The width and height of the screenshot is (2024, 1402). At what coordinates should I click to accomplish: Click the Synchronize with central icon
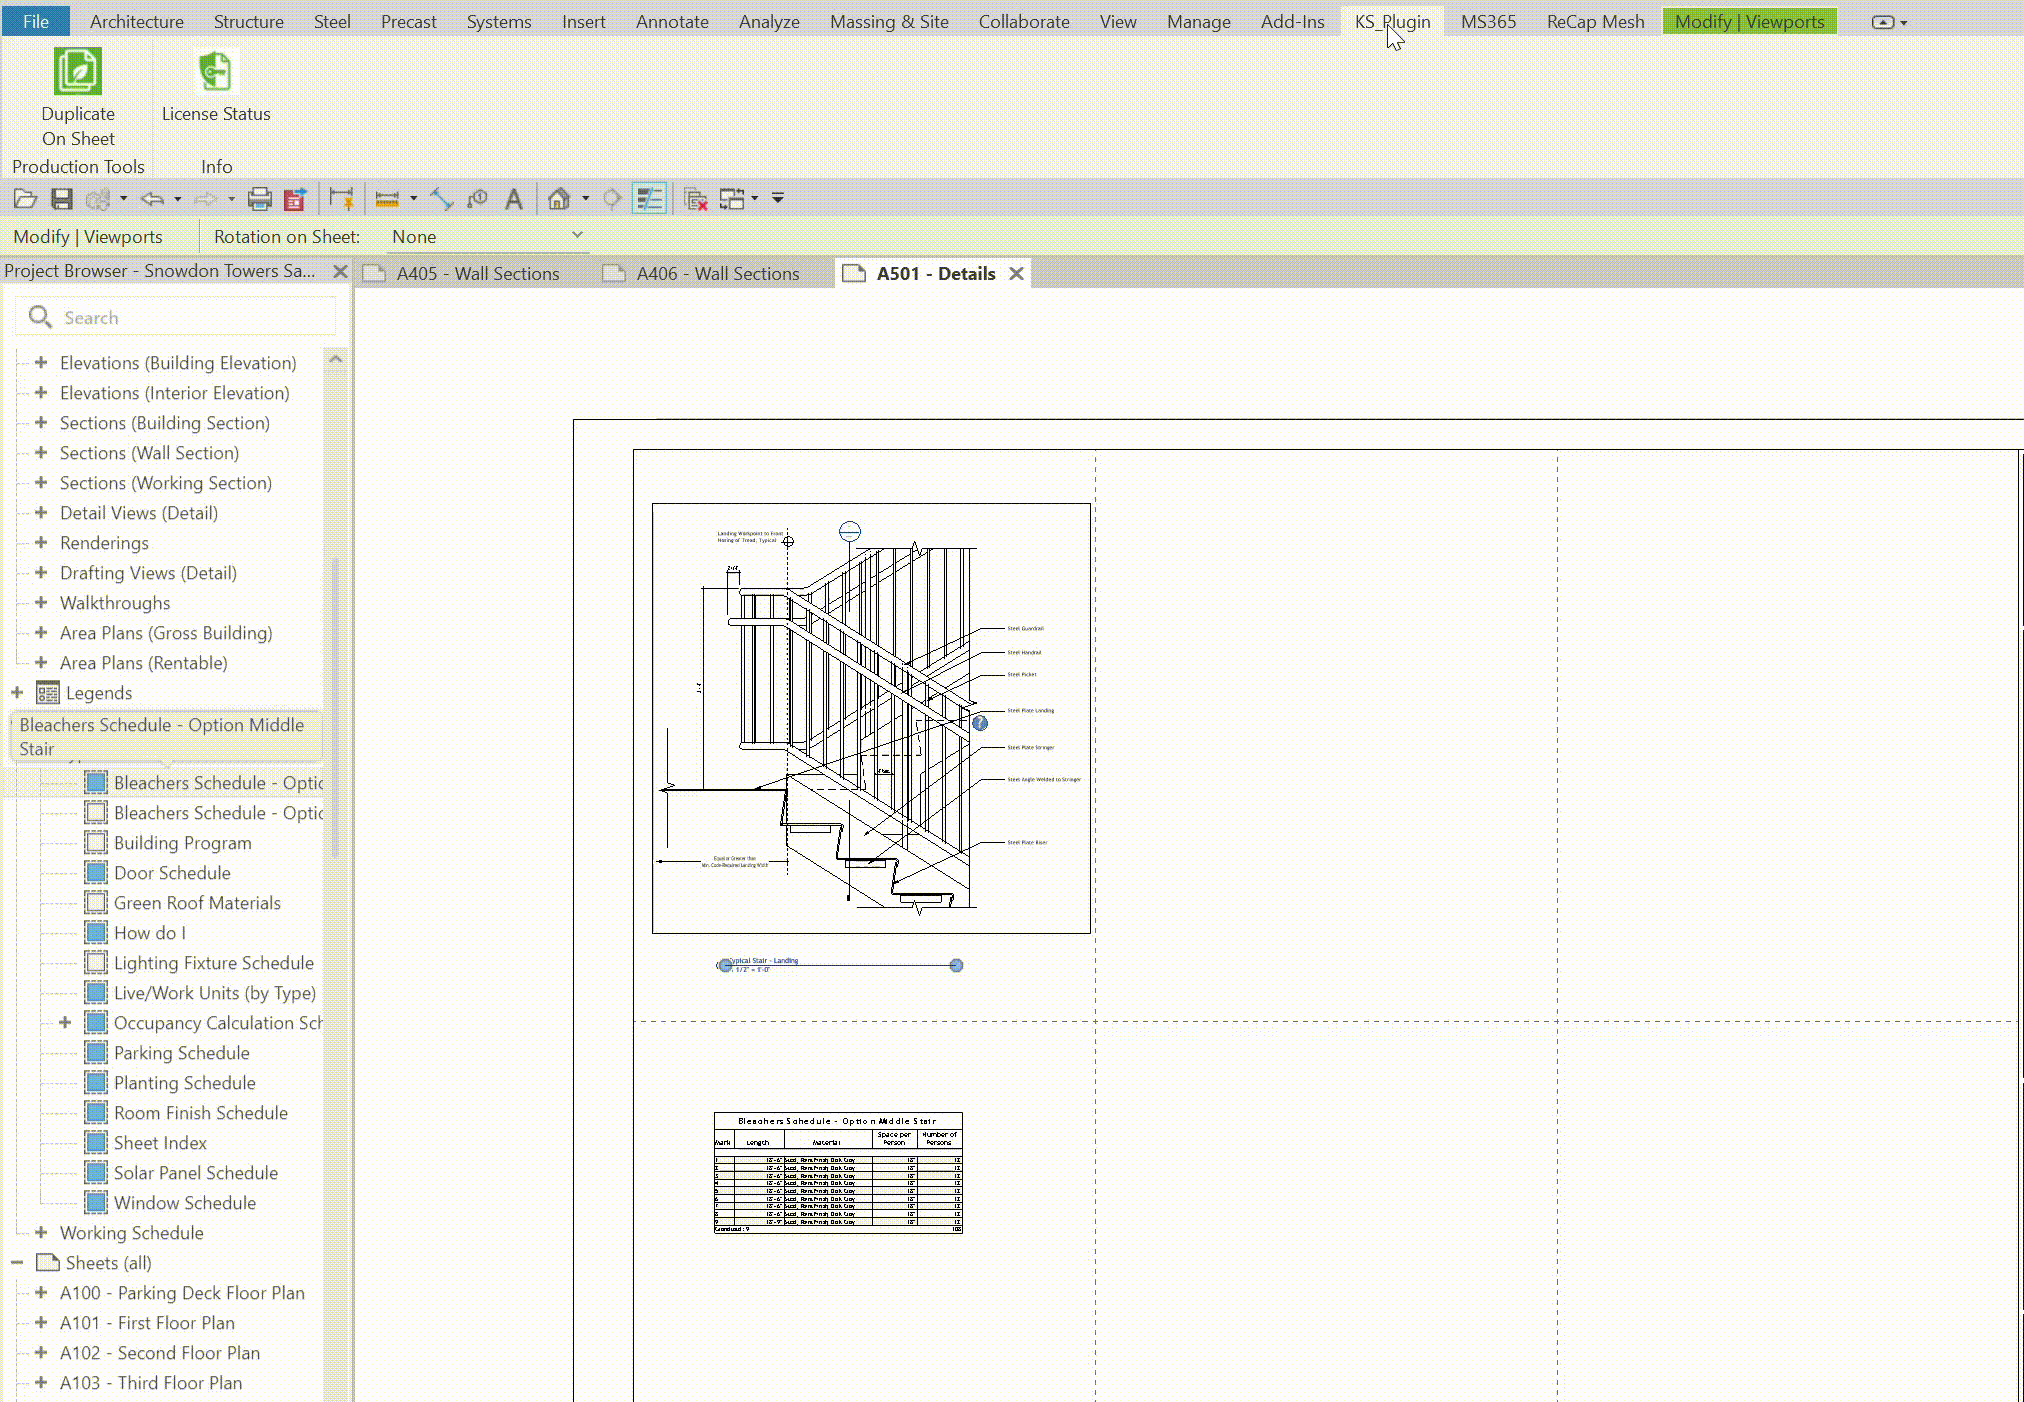97,199
